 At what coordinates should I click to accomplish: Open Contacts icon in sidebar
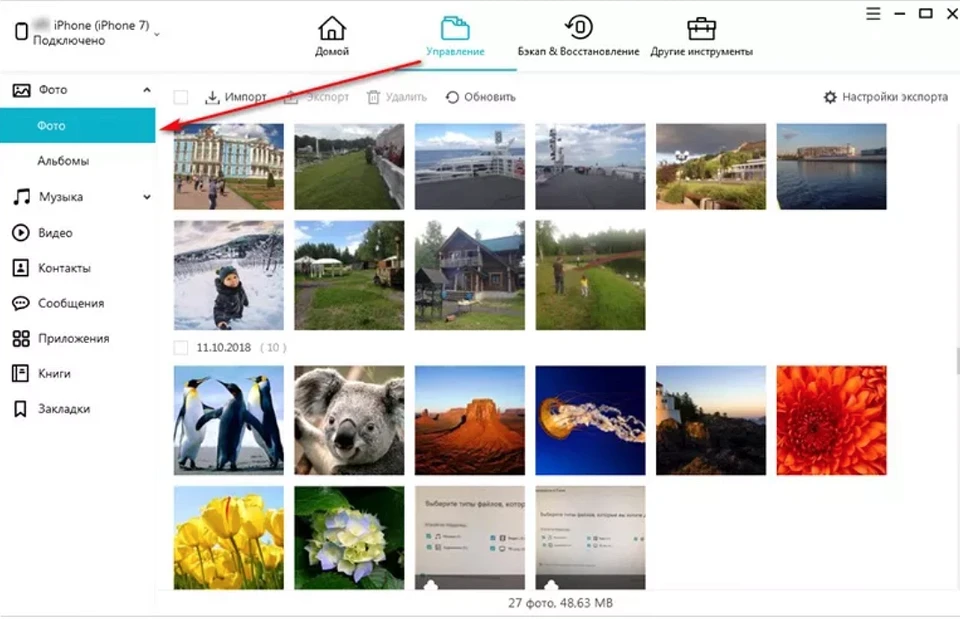coord(20,268)
